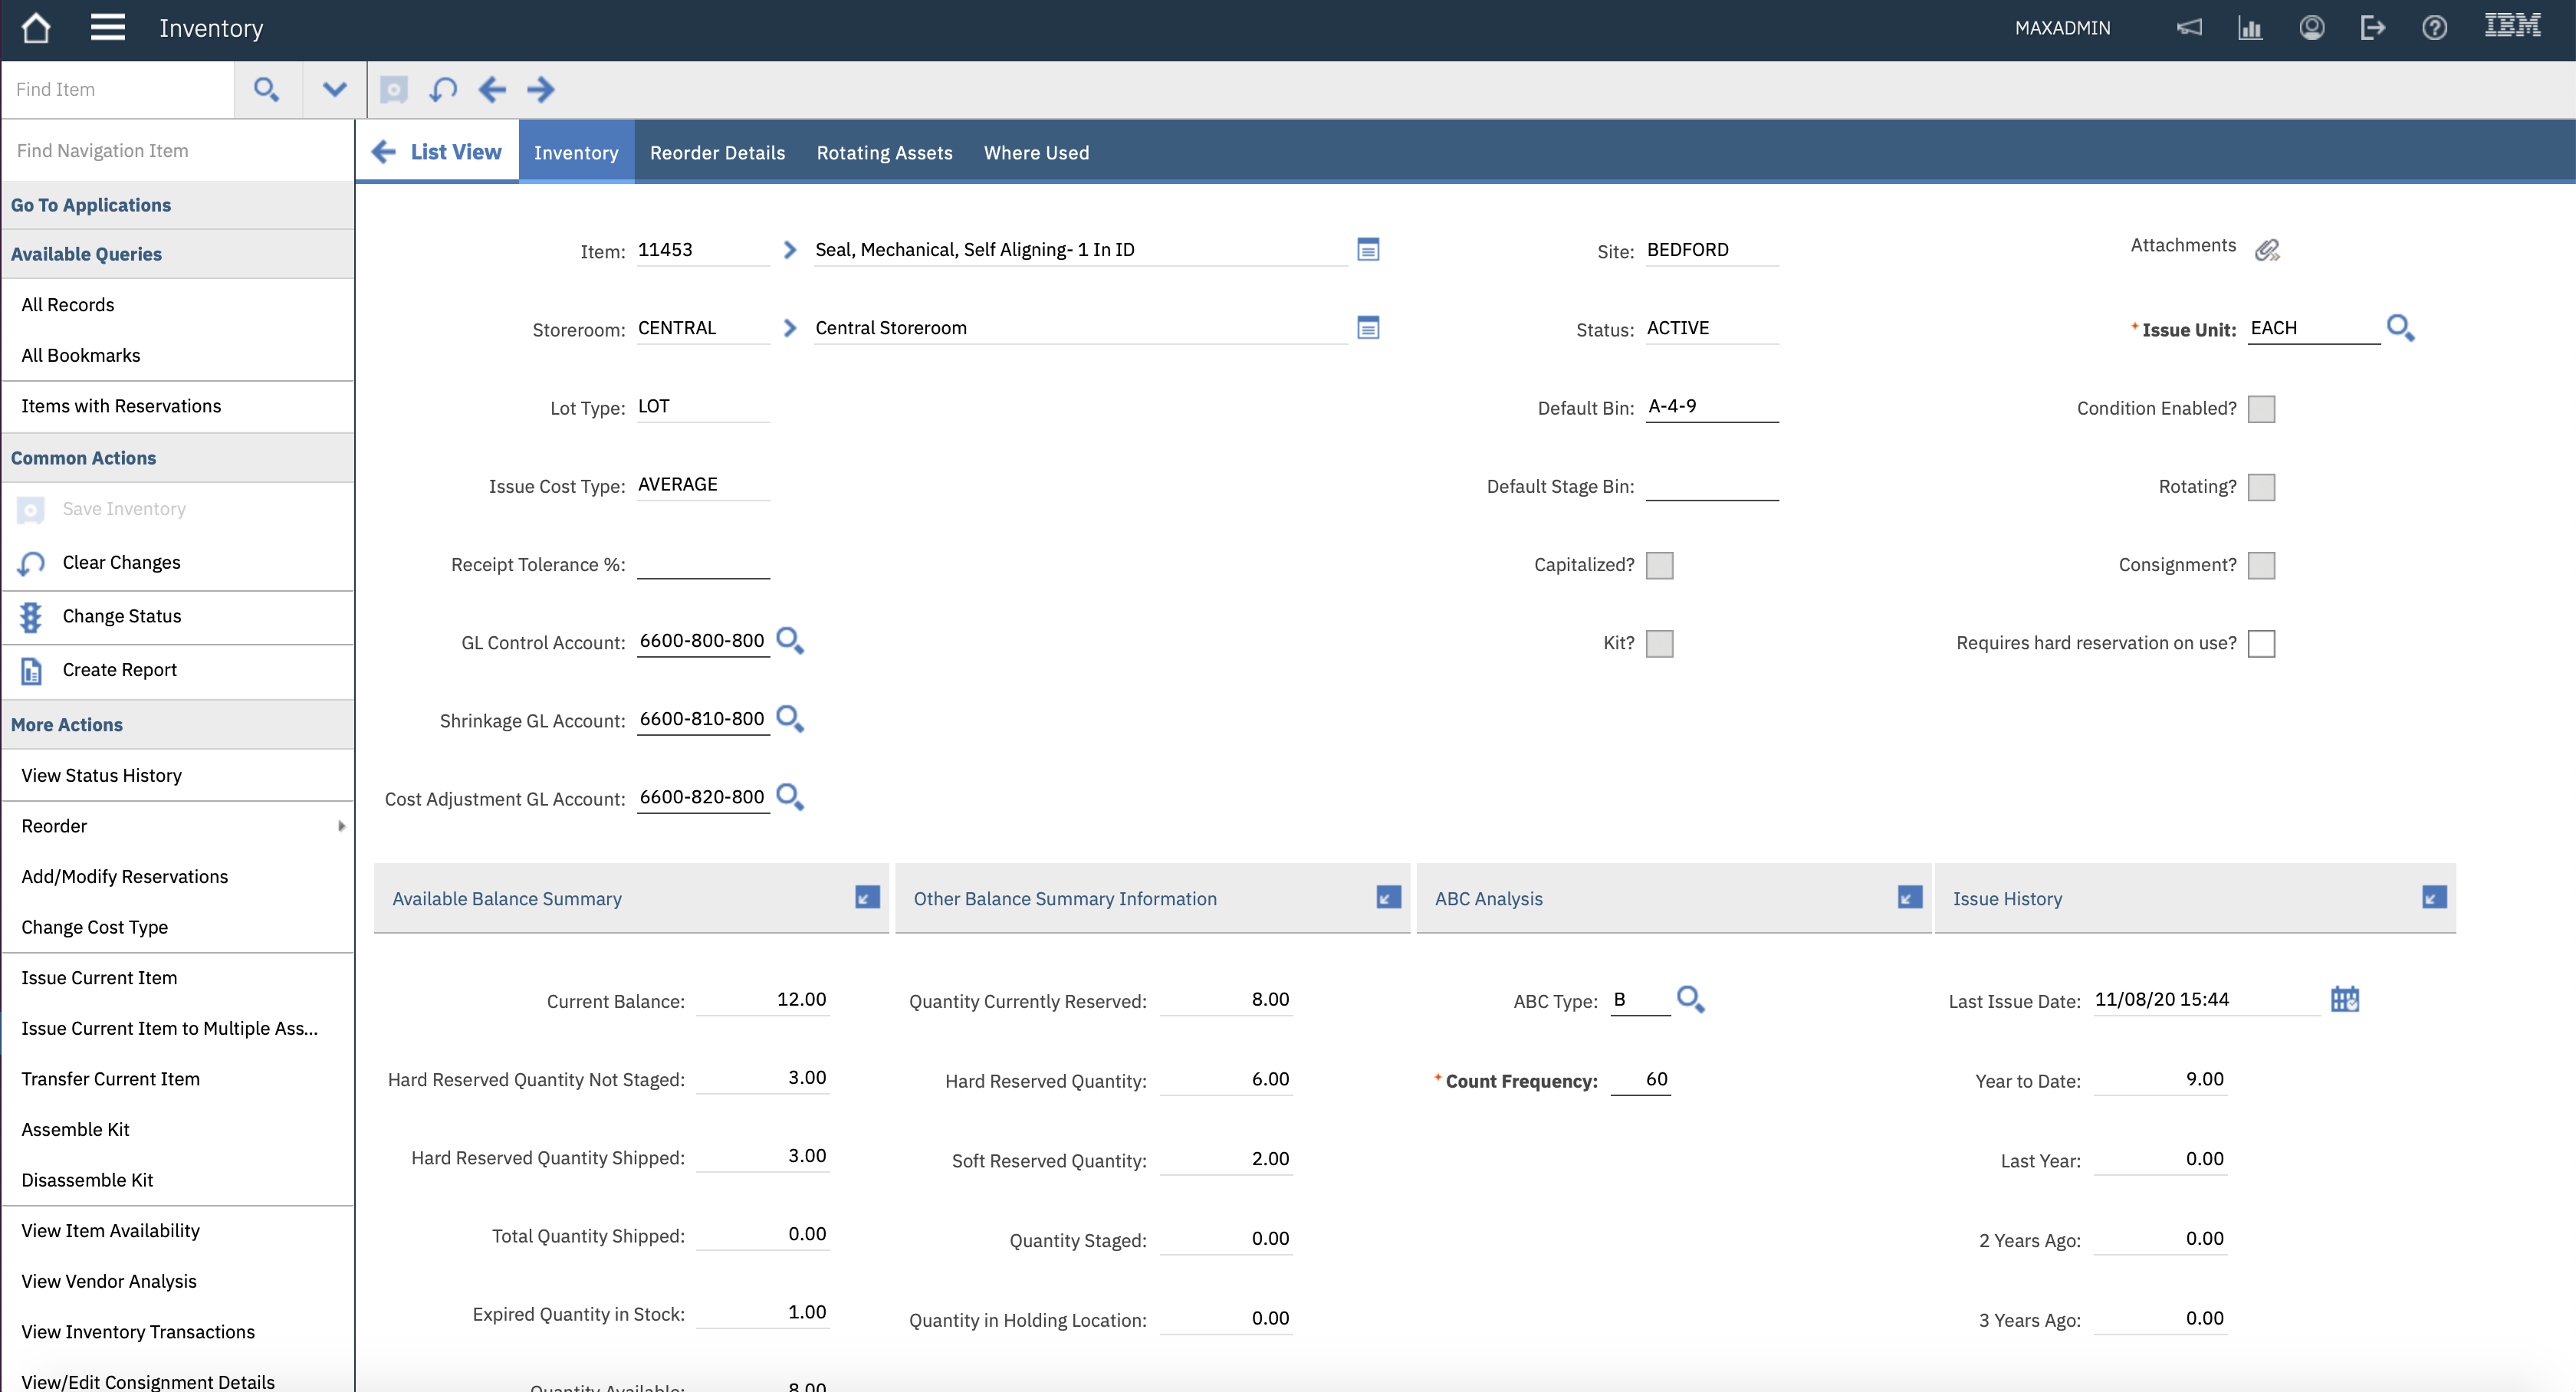
Task: Select Change Status in Common Actions
Action: pyautogui.click(x=122, y=616)
